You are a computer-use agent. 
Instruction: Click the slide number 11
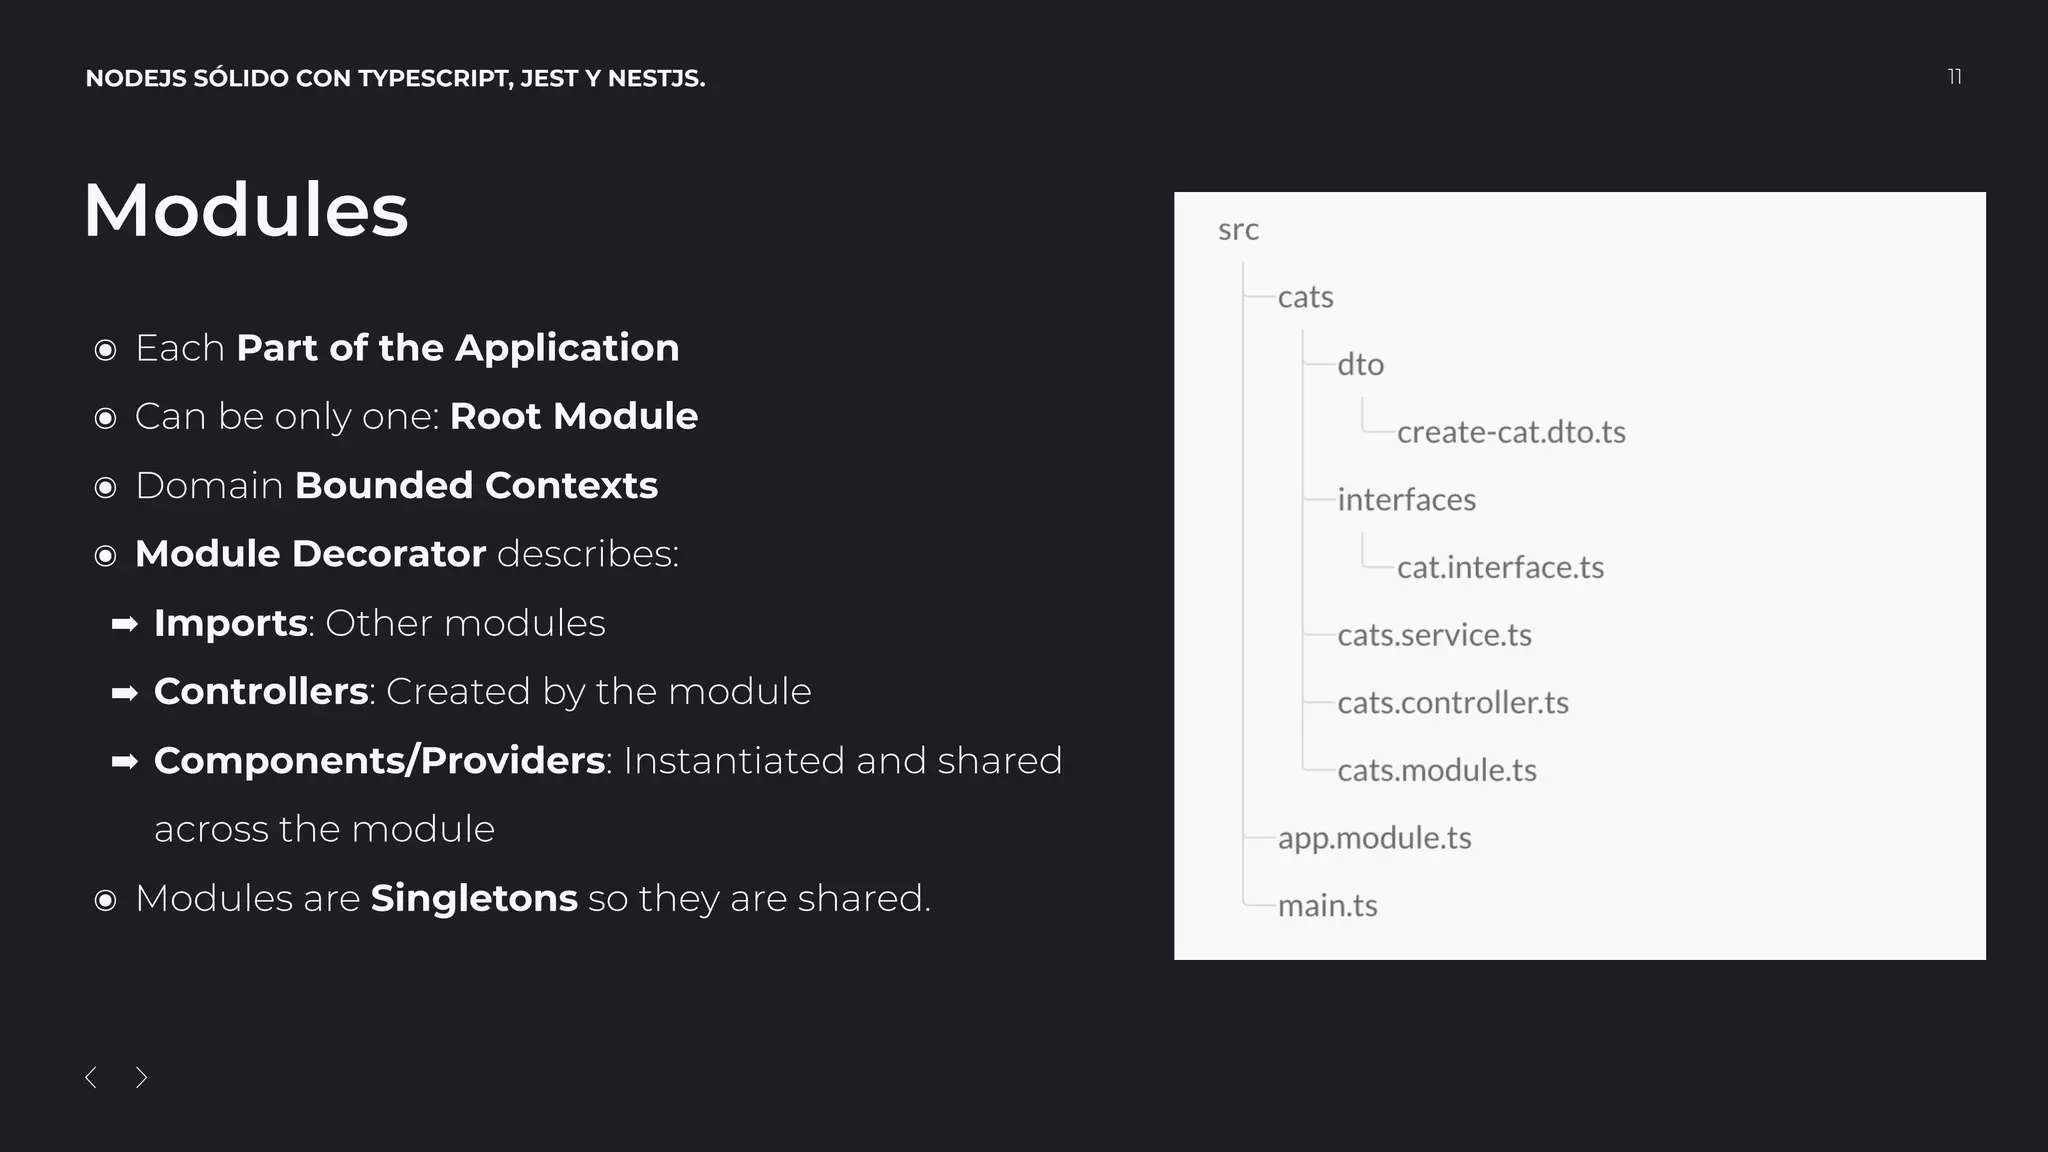1954,77
